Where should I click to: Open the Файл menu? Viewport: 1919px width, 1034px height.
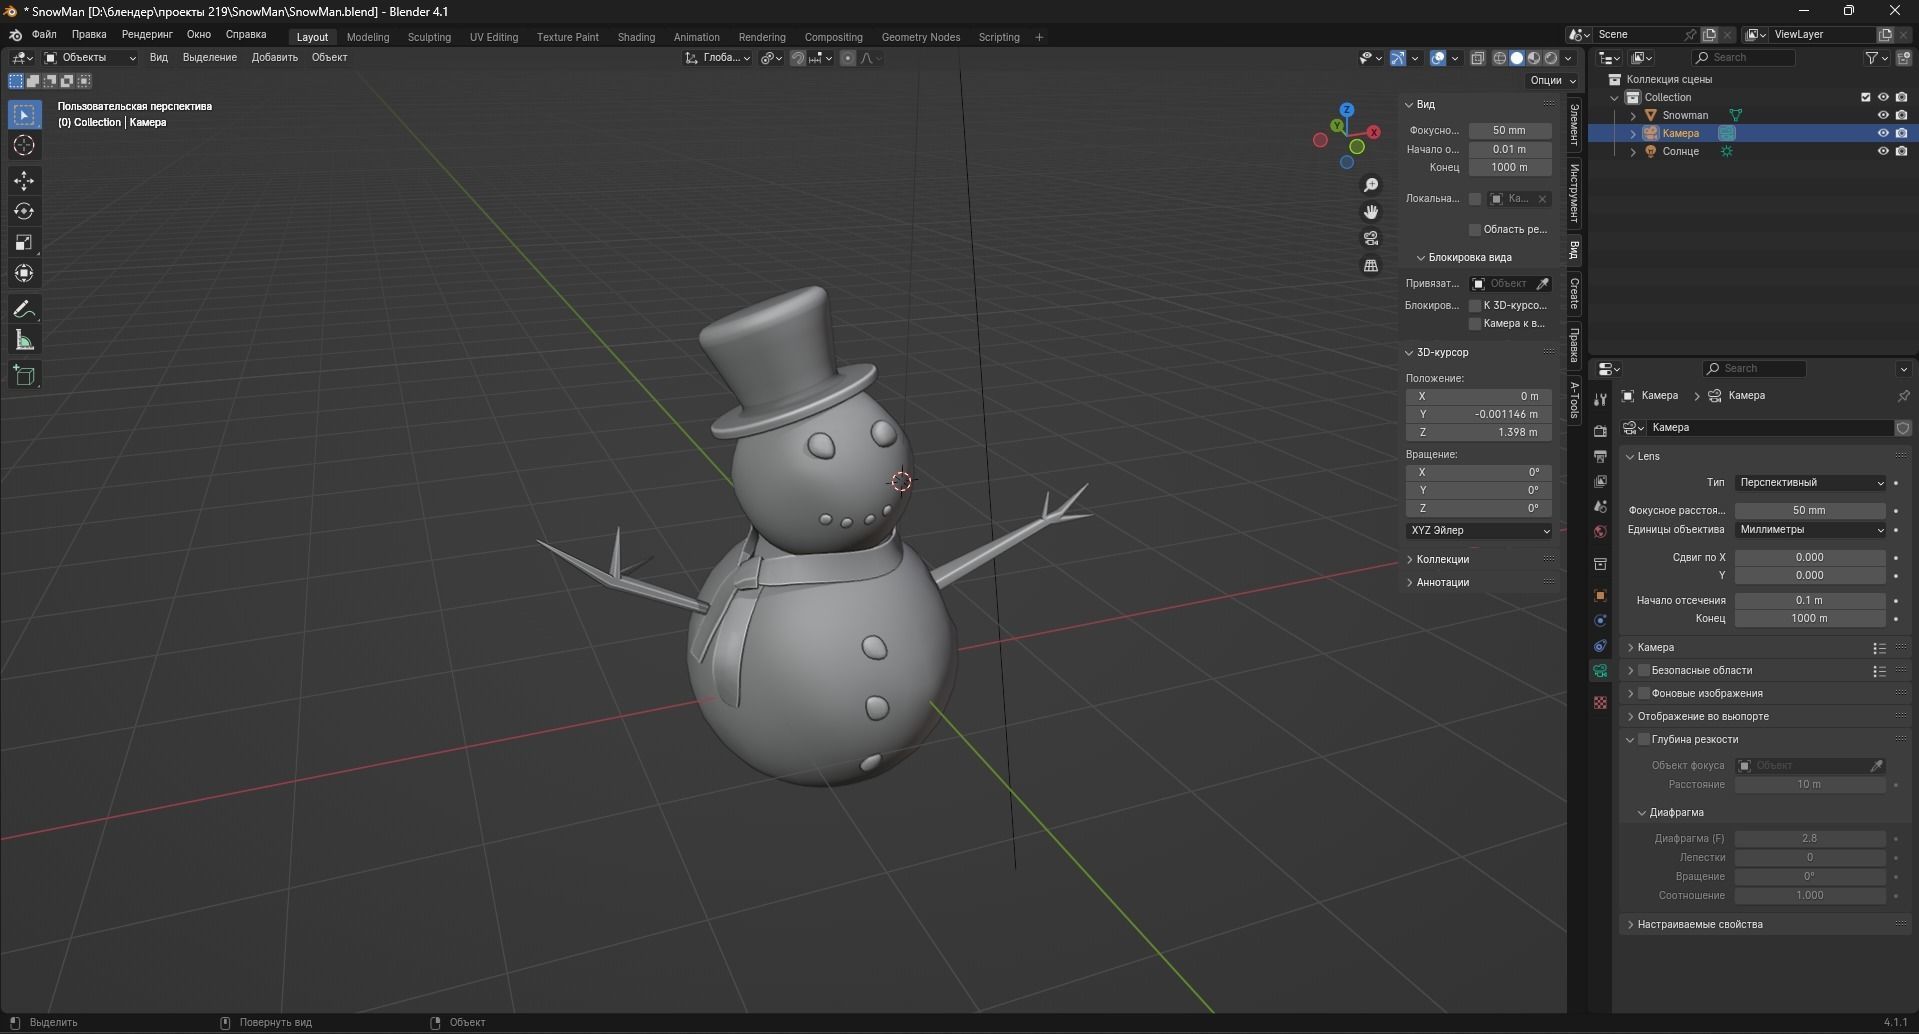tap(44, 34)
